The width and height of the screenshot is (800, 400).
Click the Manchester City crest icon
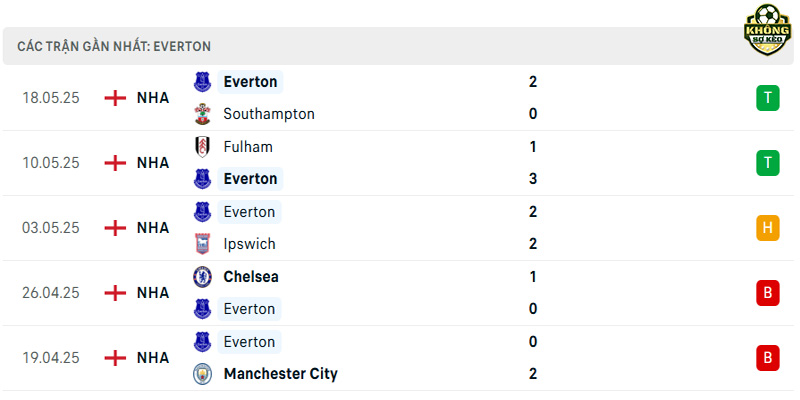tap(203, 374)
